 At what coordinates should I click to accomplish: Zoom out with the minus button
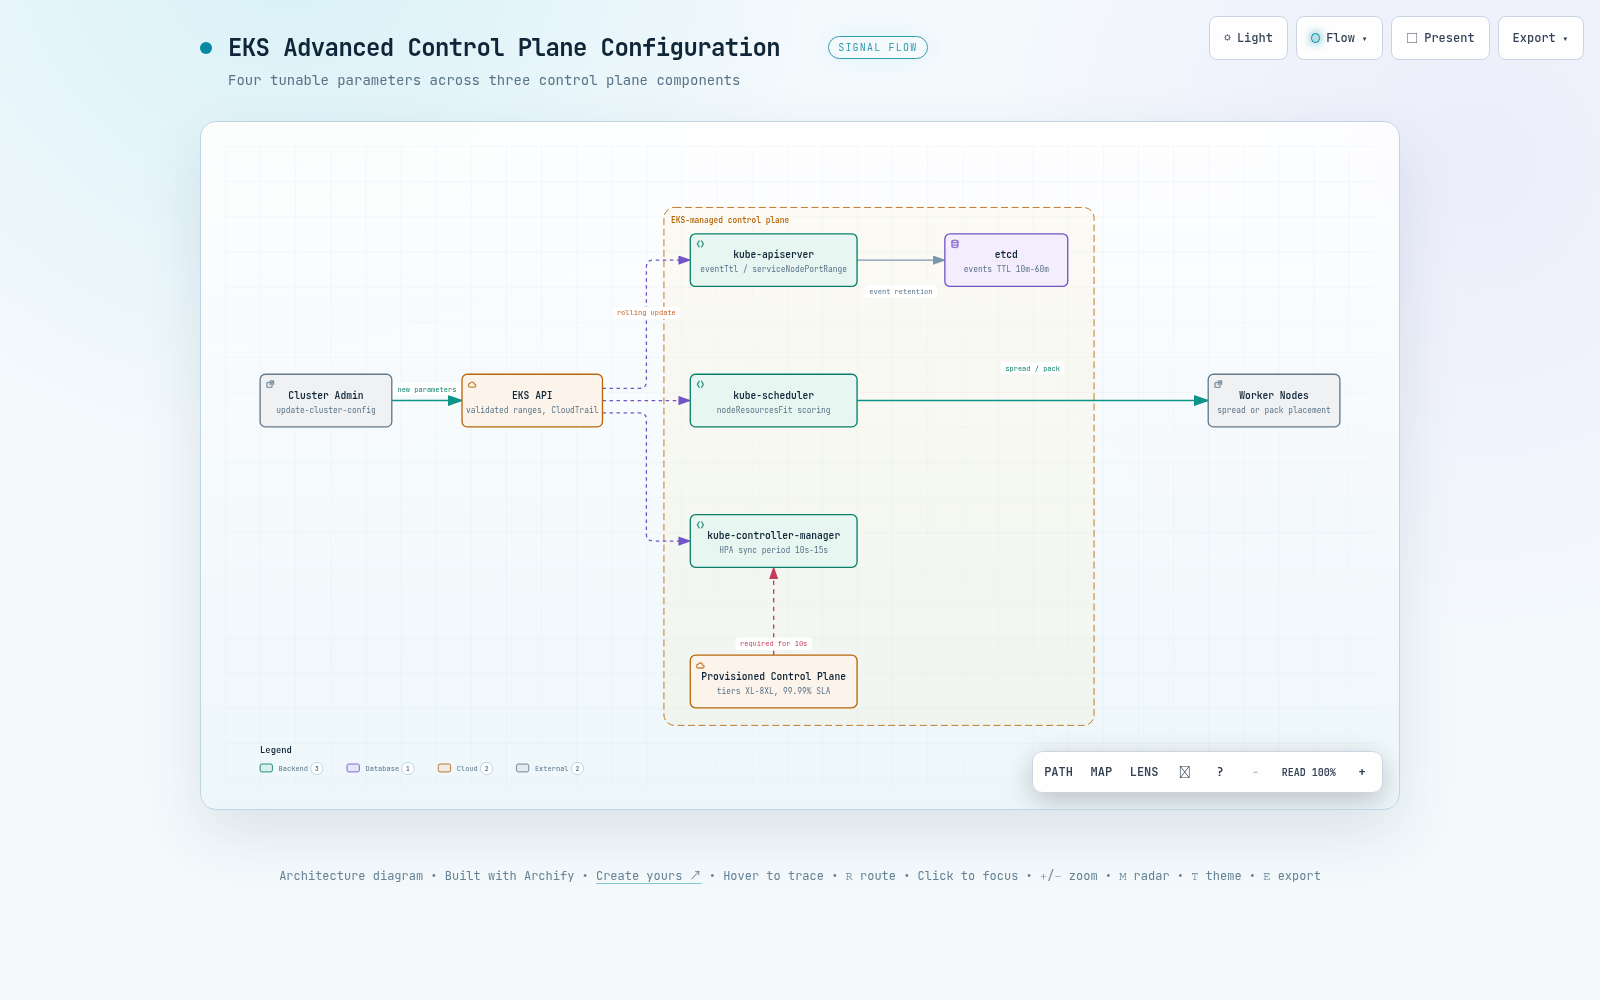coord(1255,772)
